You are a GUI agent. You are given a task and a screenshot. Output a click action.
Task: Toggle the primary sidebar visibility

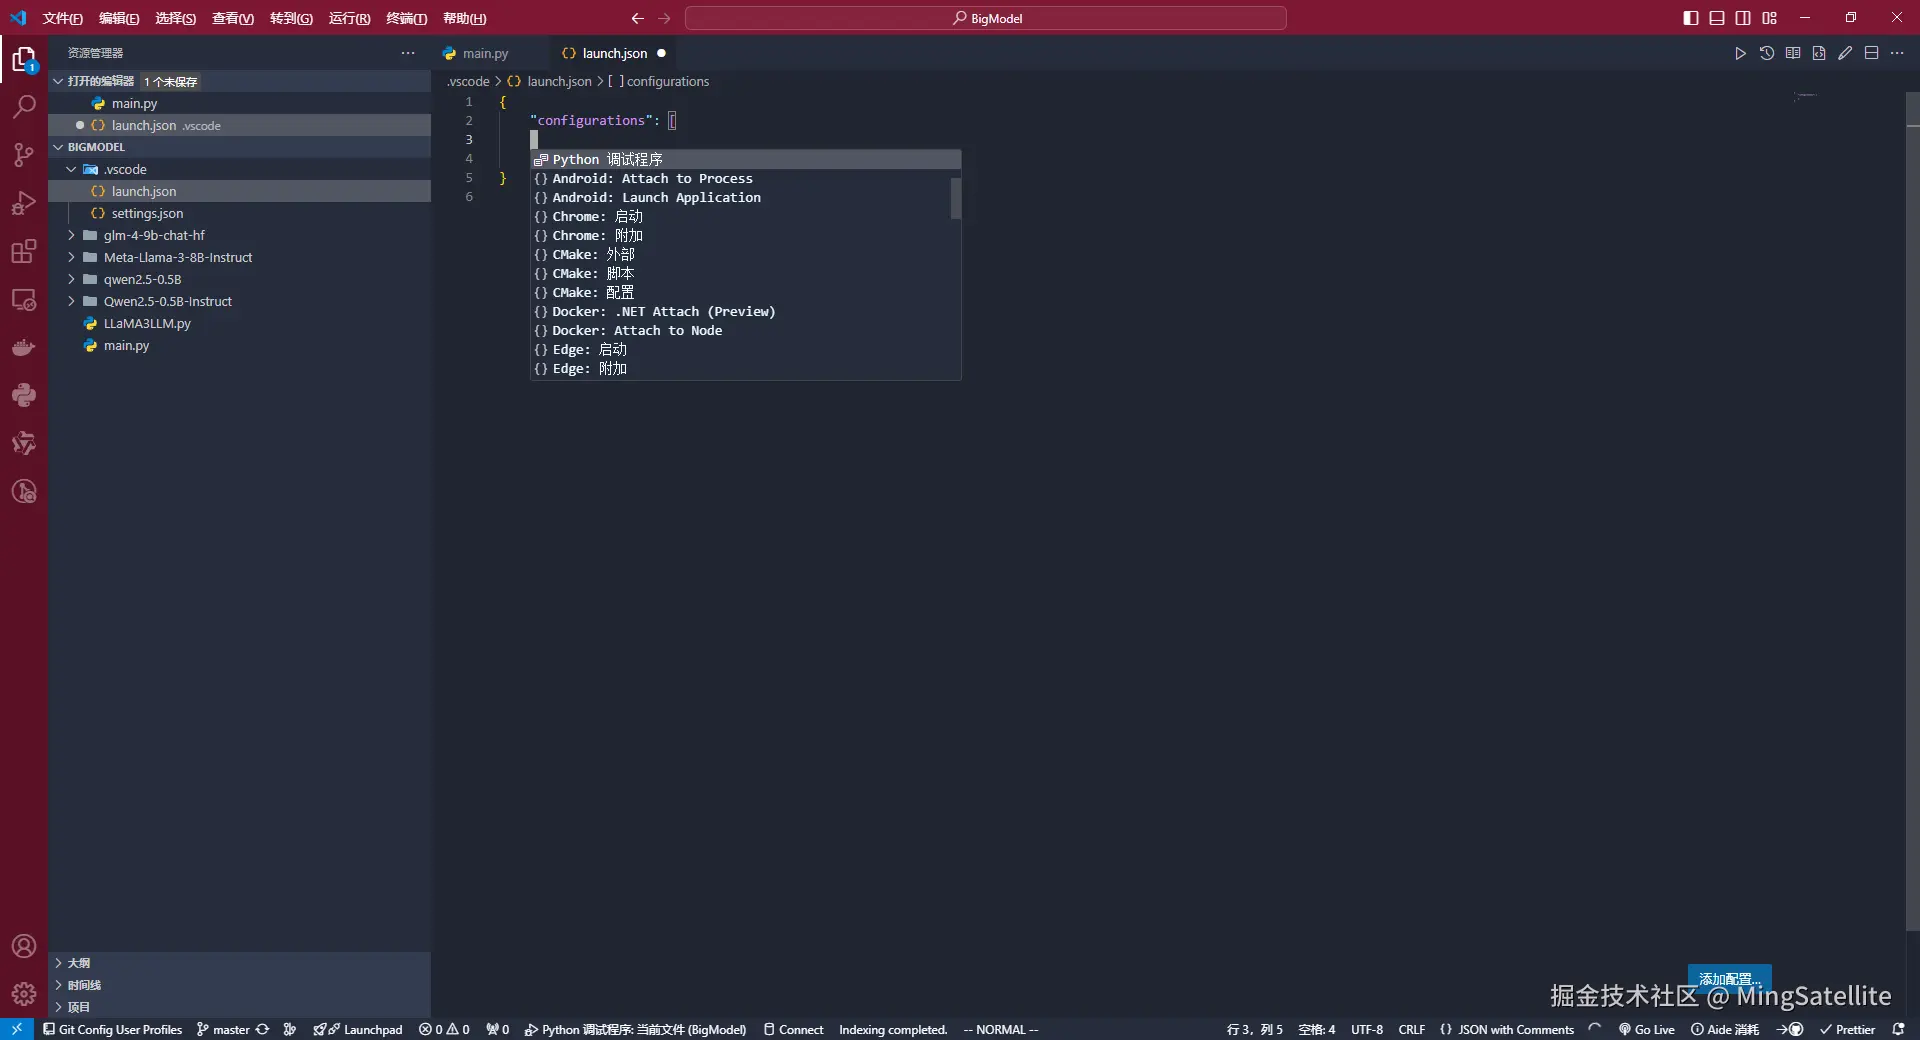coord(1691,18)
